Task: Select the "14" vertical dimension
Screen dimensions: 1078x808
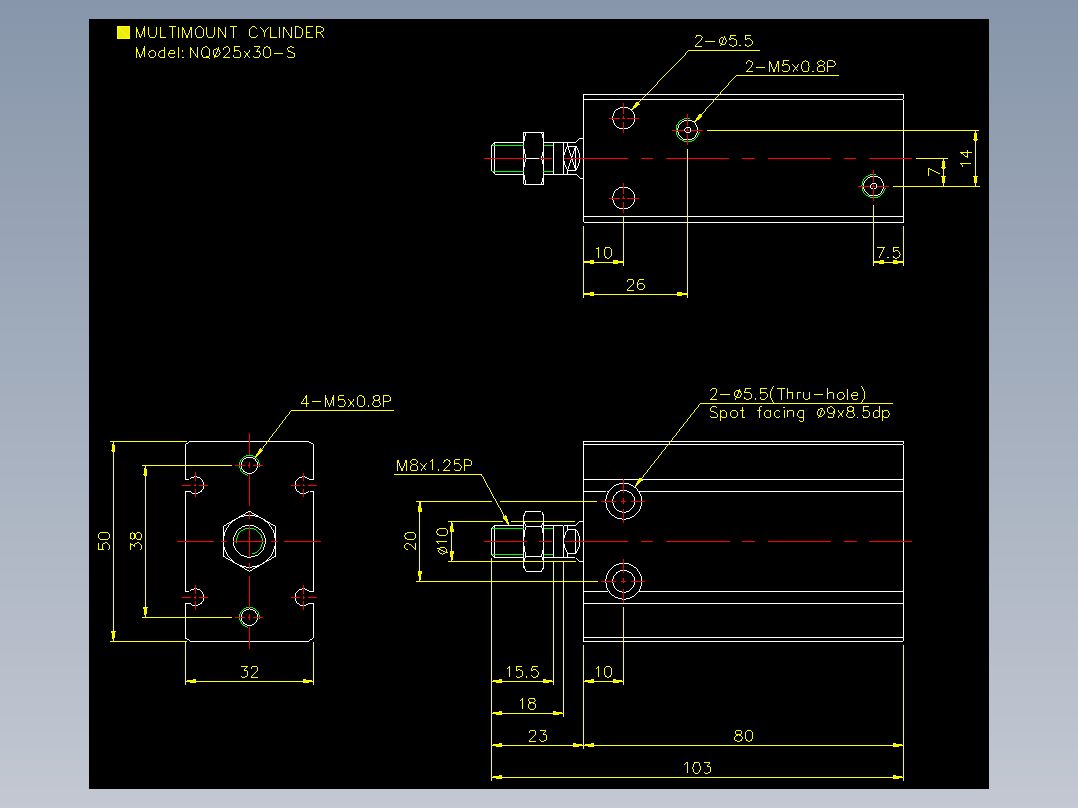Action: coord(966,157)
